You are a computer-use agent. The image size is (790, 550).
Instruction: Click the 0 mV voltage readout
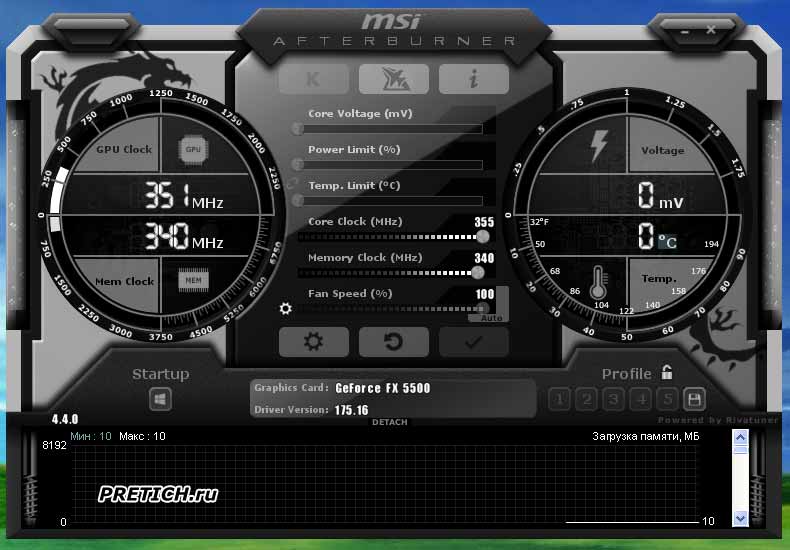pyautogui.click(x=661, y=196)
